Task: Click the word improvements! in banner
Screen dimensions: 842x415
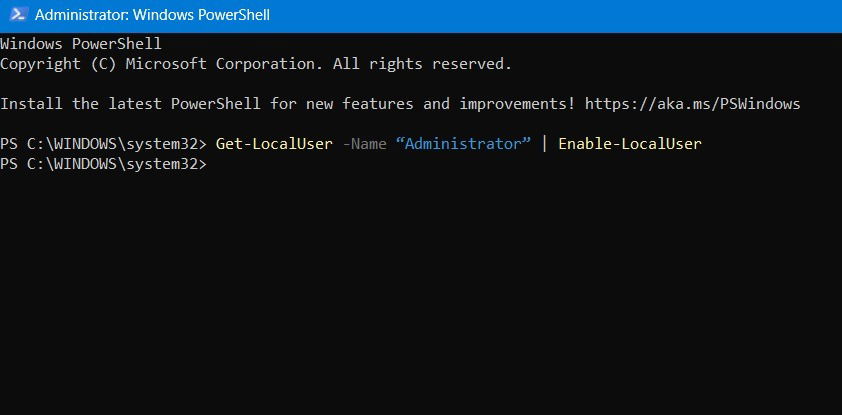Action: (517, 104)
